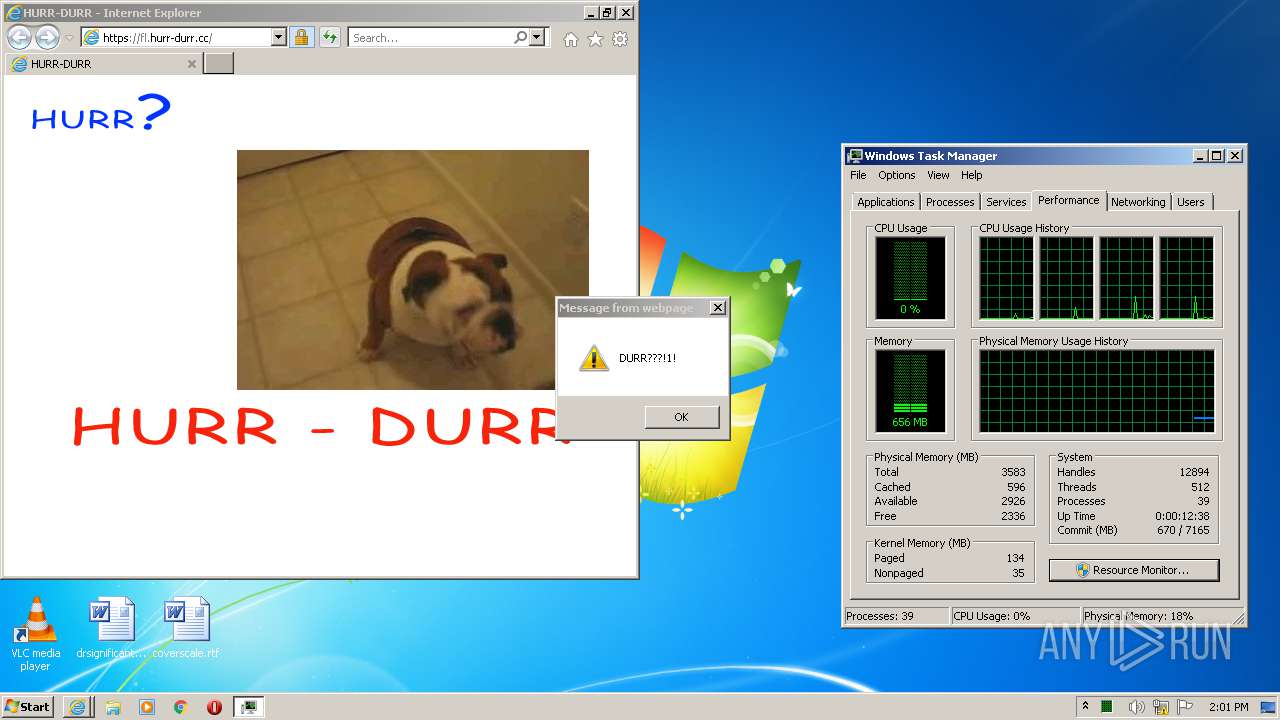The image size is (1280, 720).
Task: Click the warning icon in dialog
Action: 594,358
